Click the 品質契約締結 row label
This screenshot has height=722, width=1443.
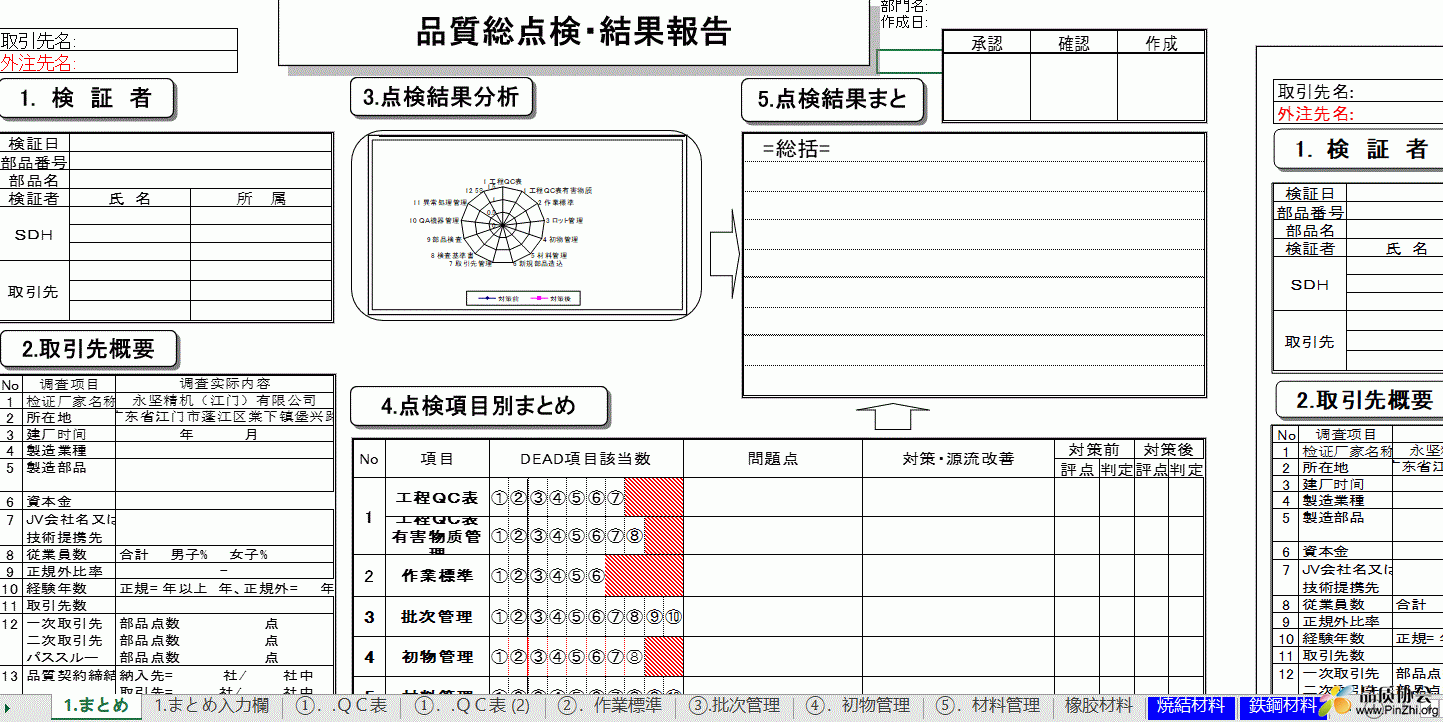coord(68,675)
